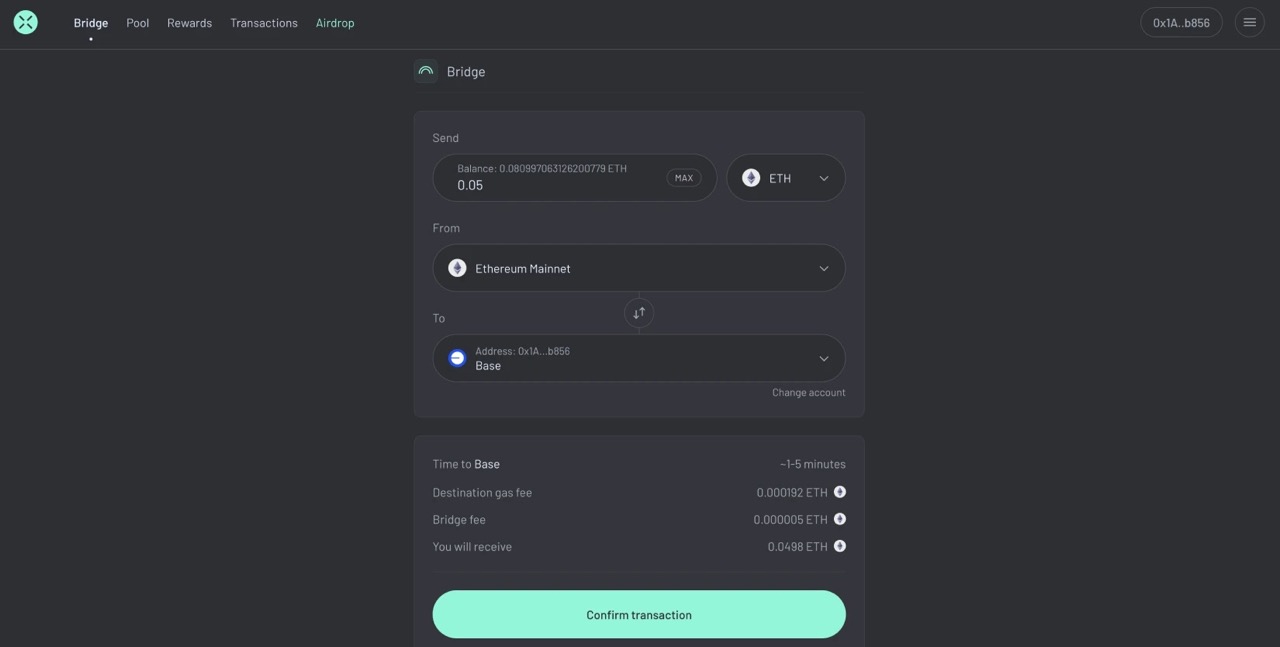The height and width of the screenshot is (647, 1280).
Task: Click the swap direction arrows between From and To
Action: pyautogui.click(x=638, y=311)
